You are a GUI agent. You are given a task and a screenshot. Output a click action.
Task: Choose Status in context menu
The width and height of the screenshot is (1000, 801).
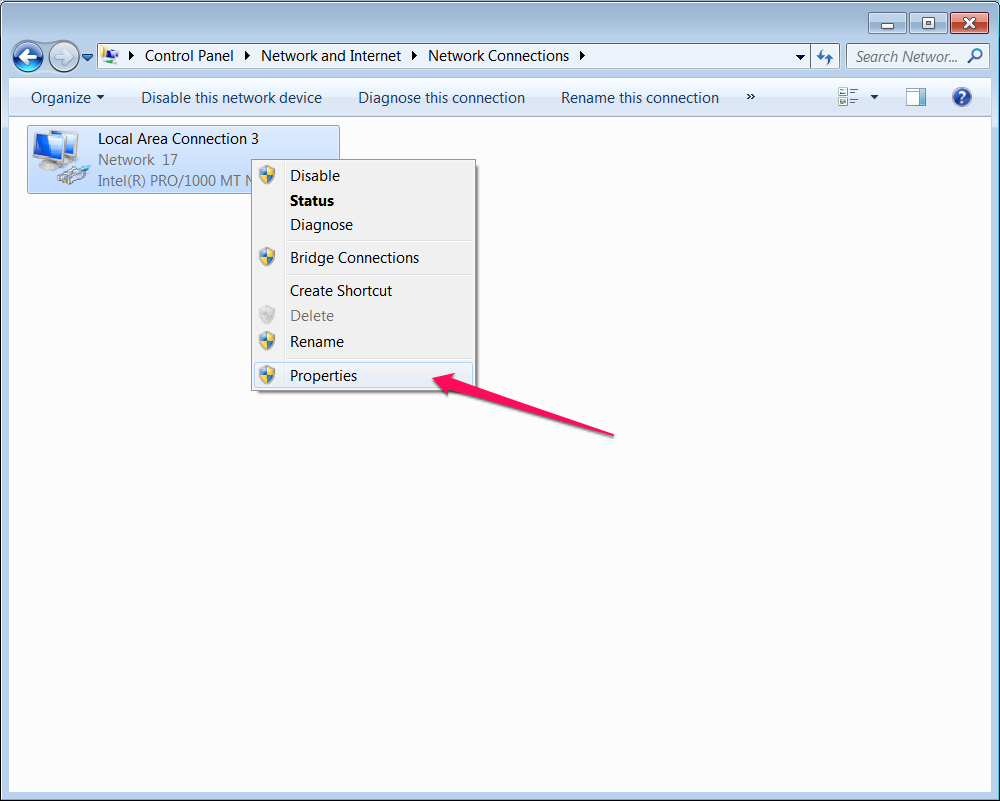click(x=364, y=200)
